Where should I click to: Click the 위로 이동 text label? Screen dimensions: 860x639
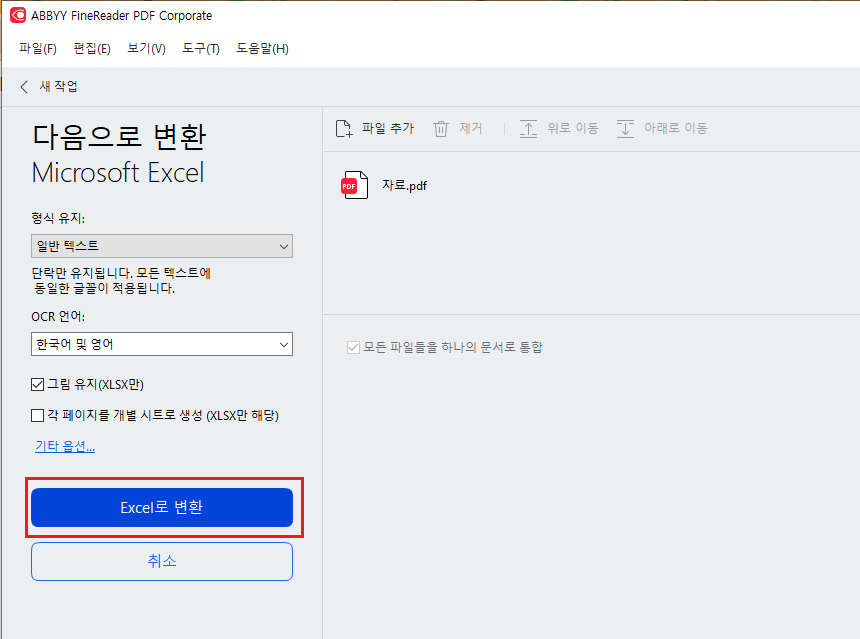(573, 128)
